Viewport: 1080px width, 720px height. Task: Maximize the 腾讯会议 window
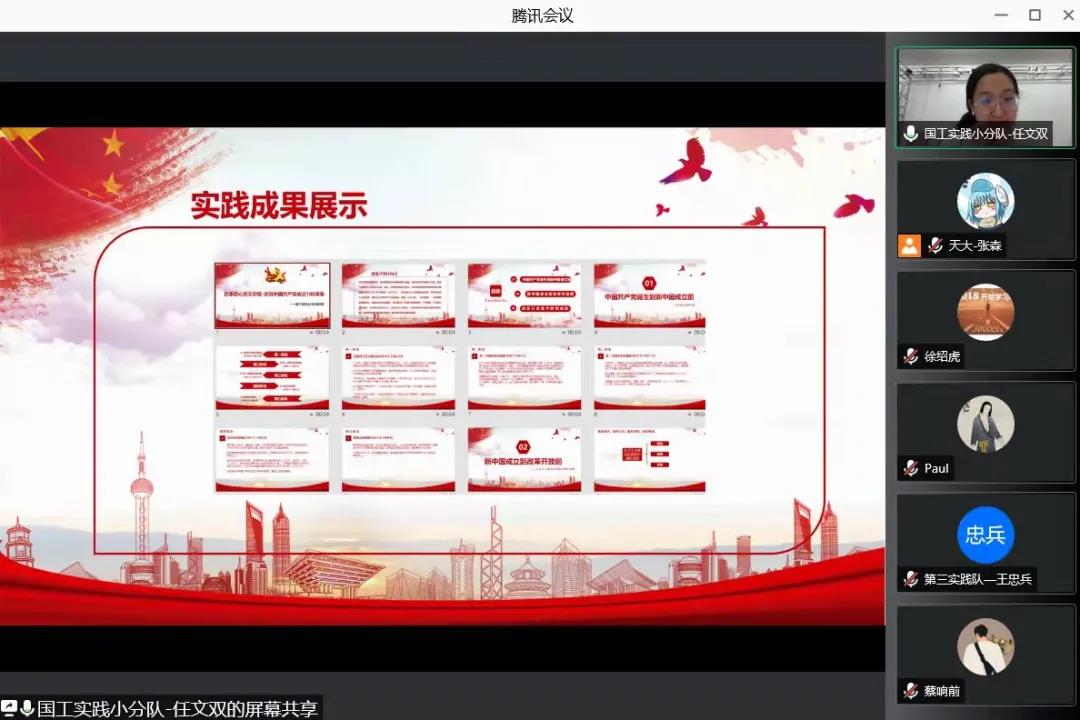point(1035,15)
